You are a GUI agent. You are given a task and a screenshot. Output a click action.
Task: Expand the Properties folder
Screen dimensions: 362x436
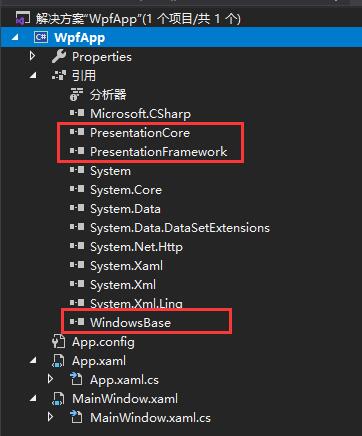click(32, 56)
